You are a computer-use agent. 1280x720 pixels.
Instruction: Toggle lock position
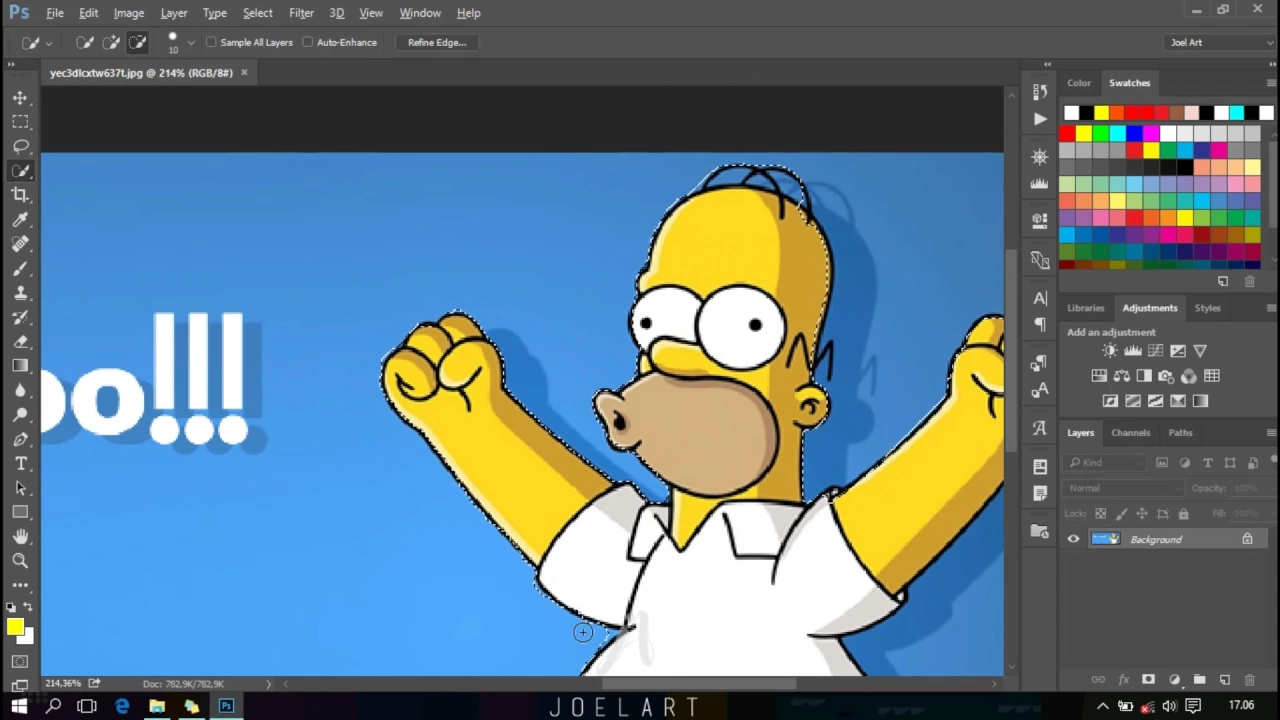(1142, 514)
